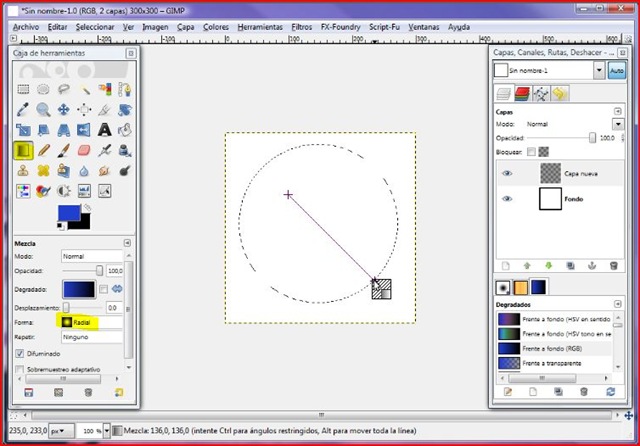This screenshot has width=640, height=446.
Task: Enable Sobremuestreo adaptativo checkbox
Action: point(21,370)
